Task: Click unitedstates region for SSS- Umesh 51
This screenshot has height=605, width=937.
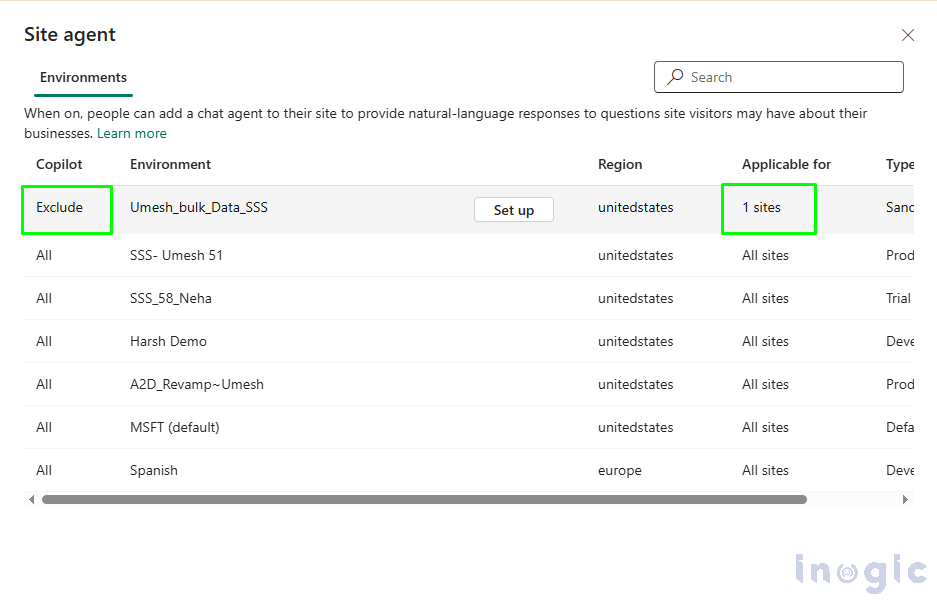Action: (x=635, y=255)
